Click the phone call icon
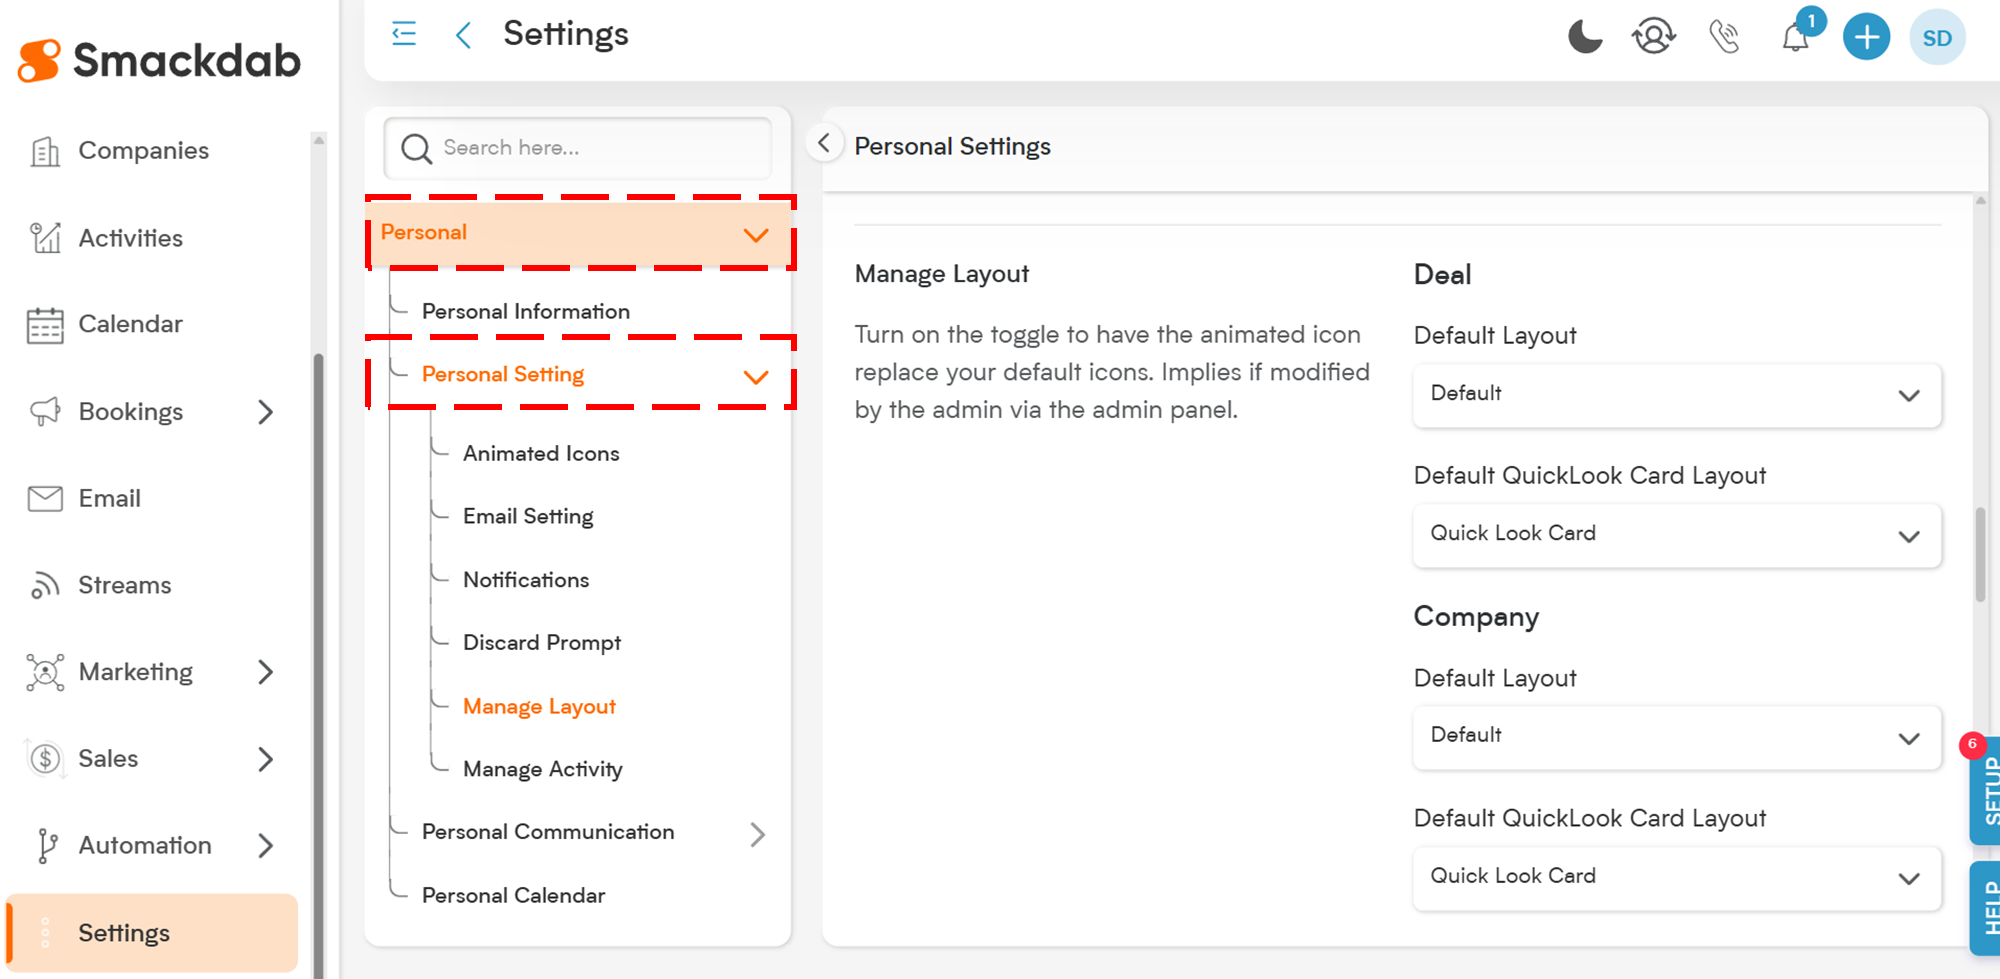Screen dimensions: 2000x979 [1724, 37]
